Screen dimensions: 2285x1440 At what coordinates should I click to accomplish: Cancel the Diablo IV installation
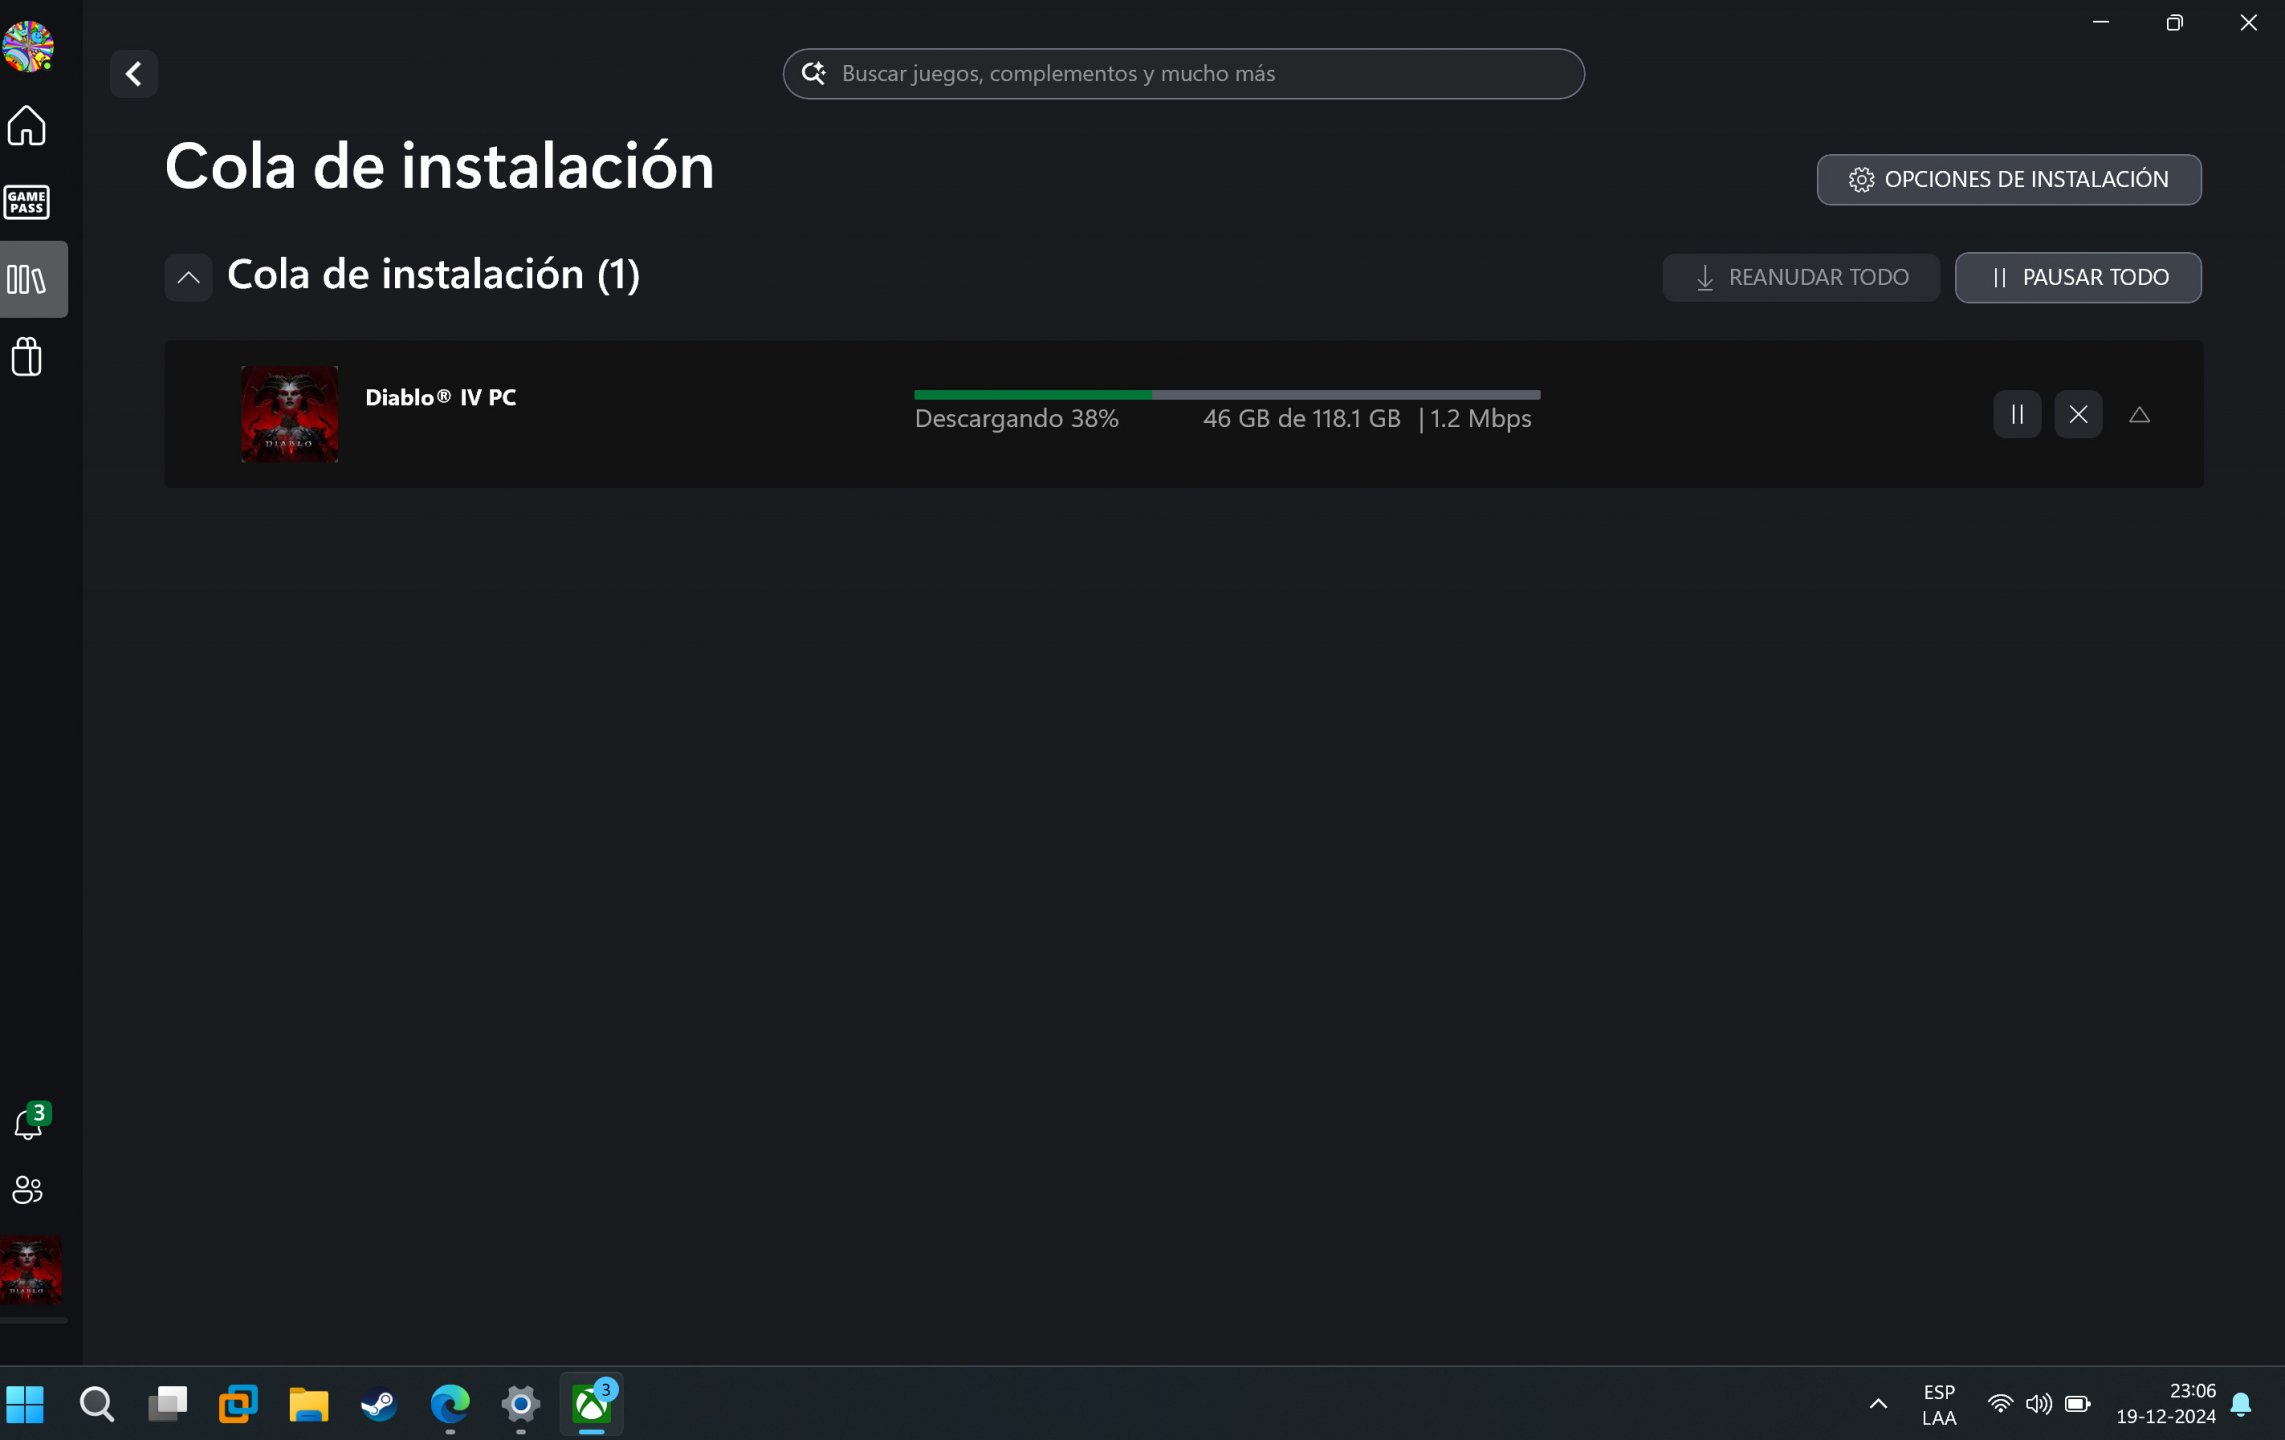pos(2078,415)
